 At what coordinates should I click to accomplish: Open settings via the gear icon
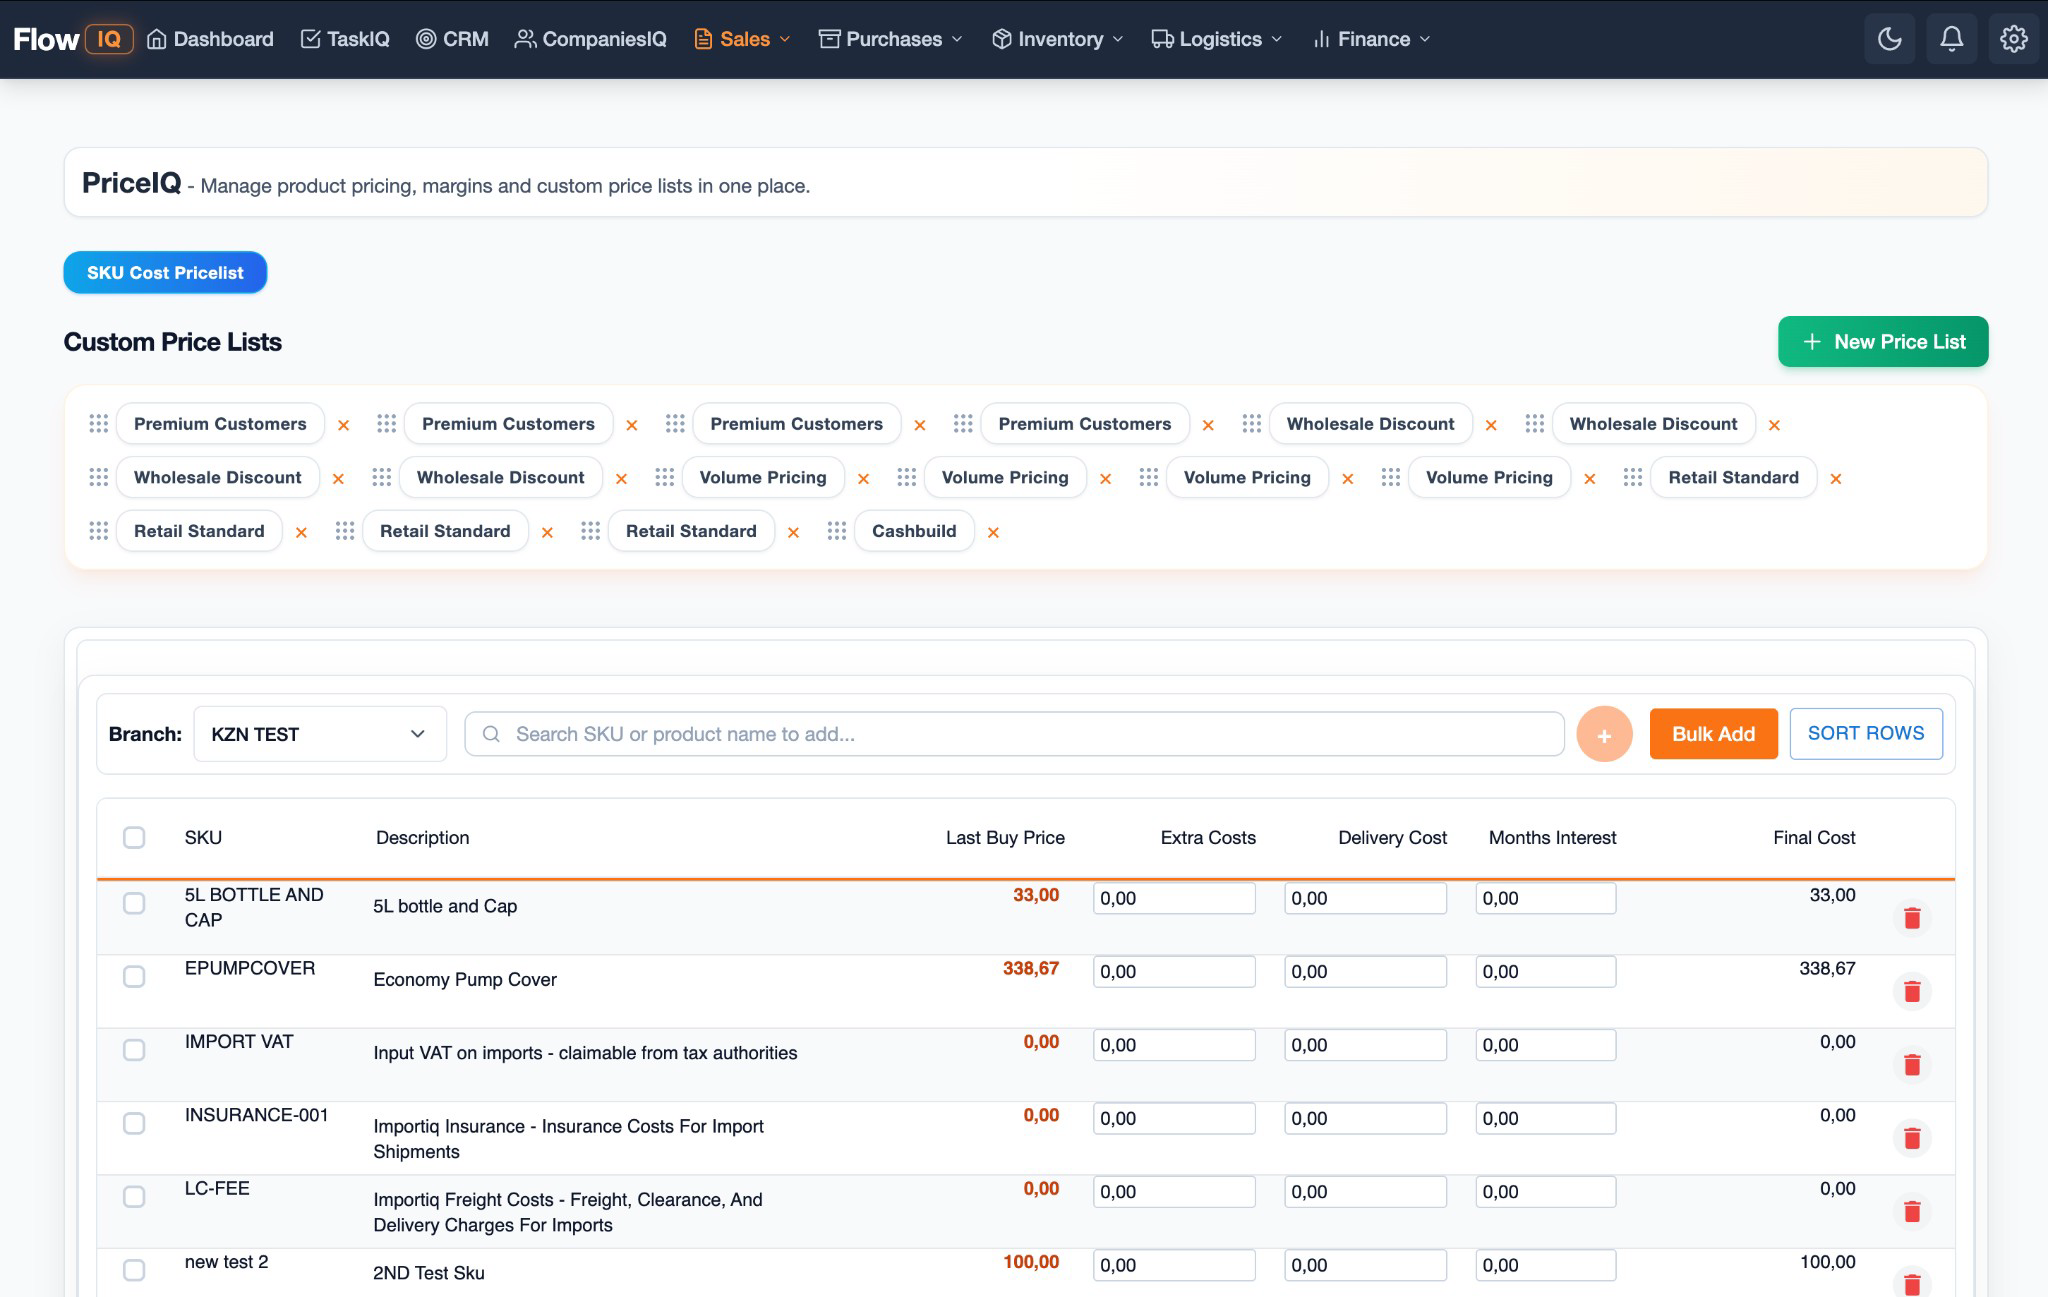[2013, 39]
